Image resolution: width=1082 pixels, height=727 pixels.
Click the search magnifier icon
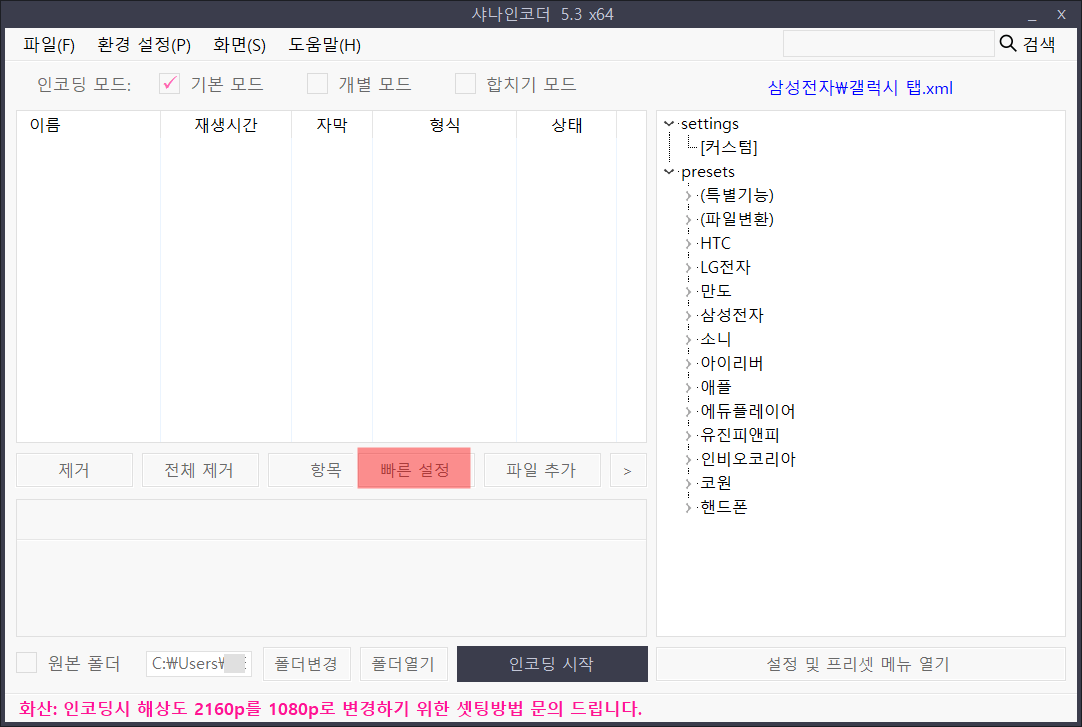(x=1007, y=44)
